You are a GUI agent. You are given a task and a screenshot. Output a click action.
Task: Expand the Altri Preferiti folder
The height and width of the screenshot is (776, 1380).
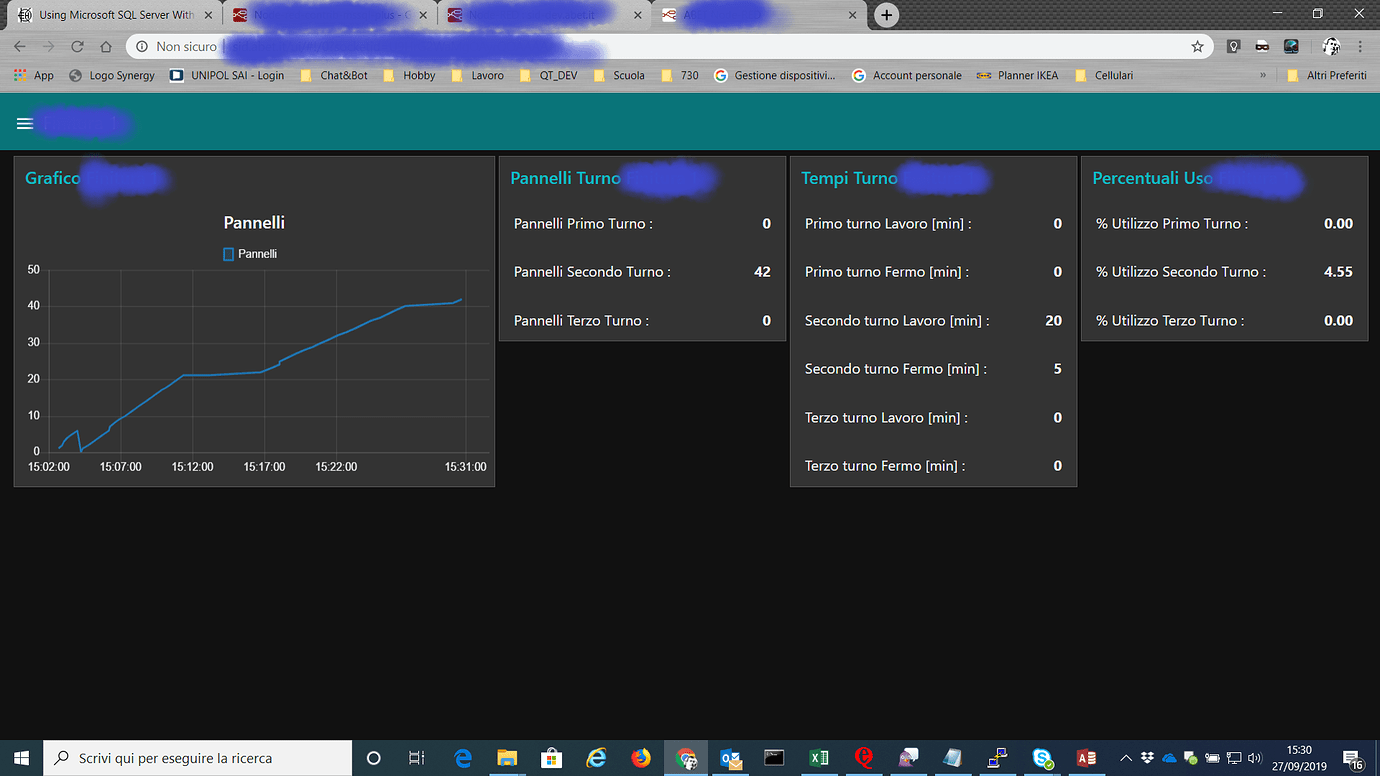pos(1327,75)
